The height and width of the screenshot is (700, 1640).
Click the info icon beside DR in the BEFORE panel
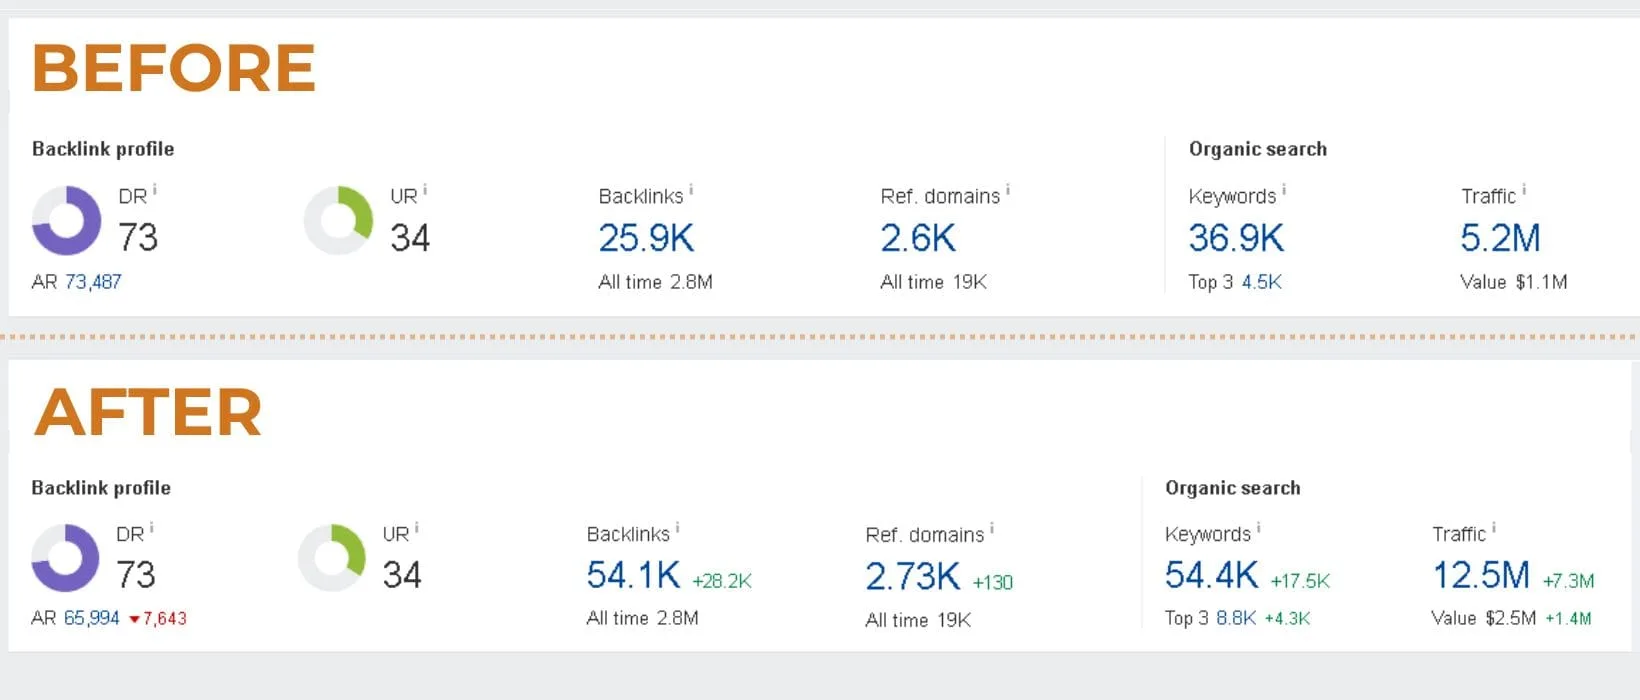155,189
